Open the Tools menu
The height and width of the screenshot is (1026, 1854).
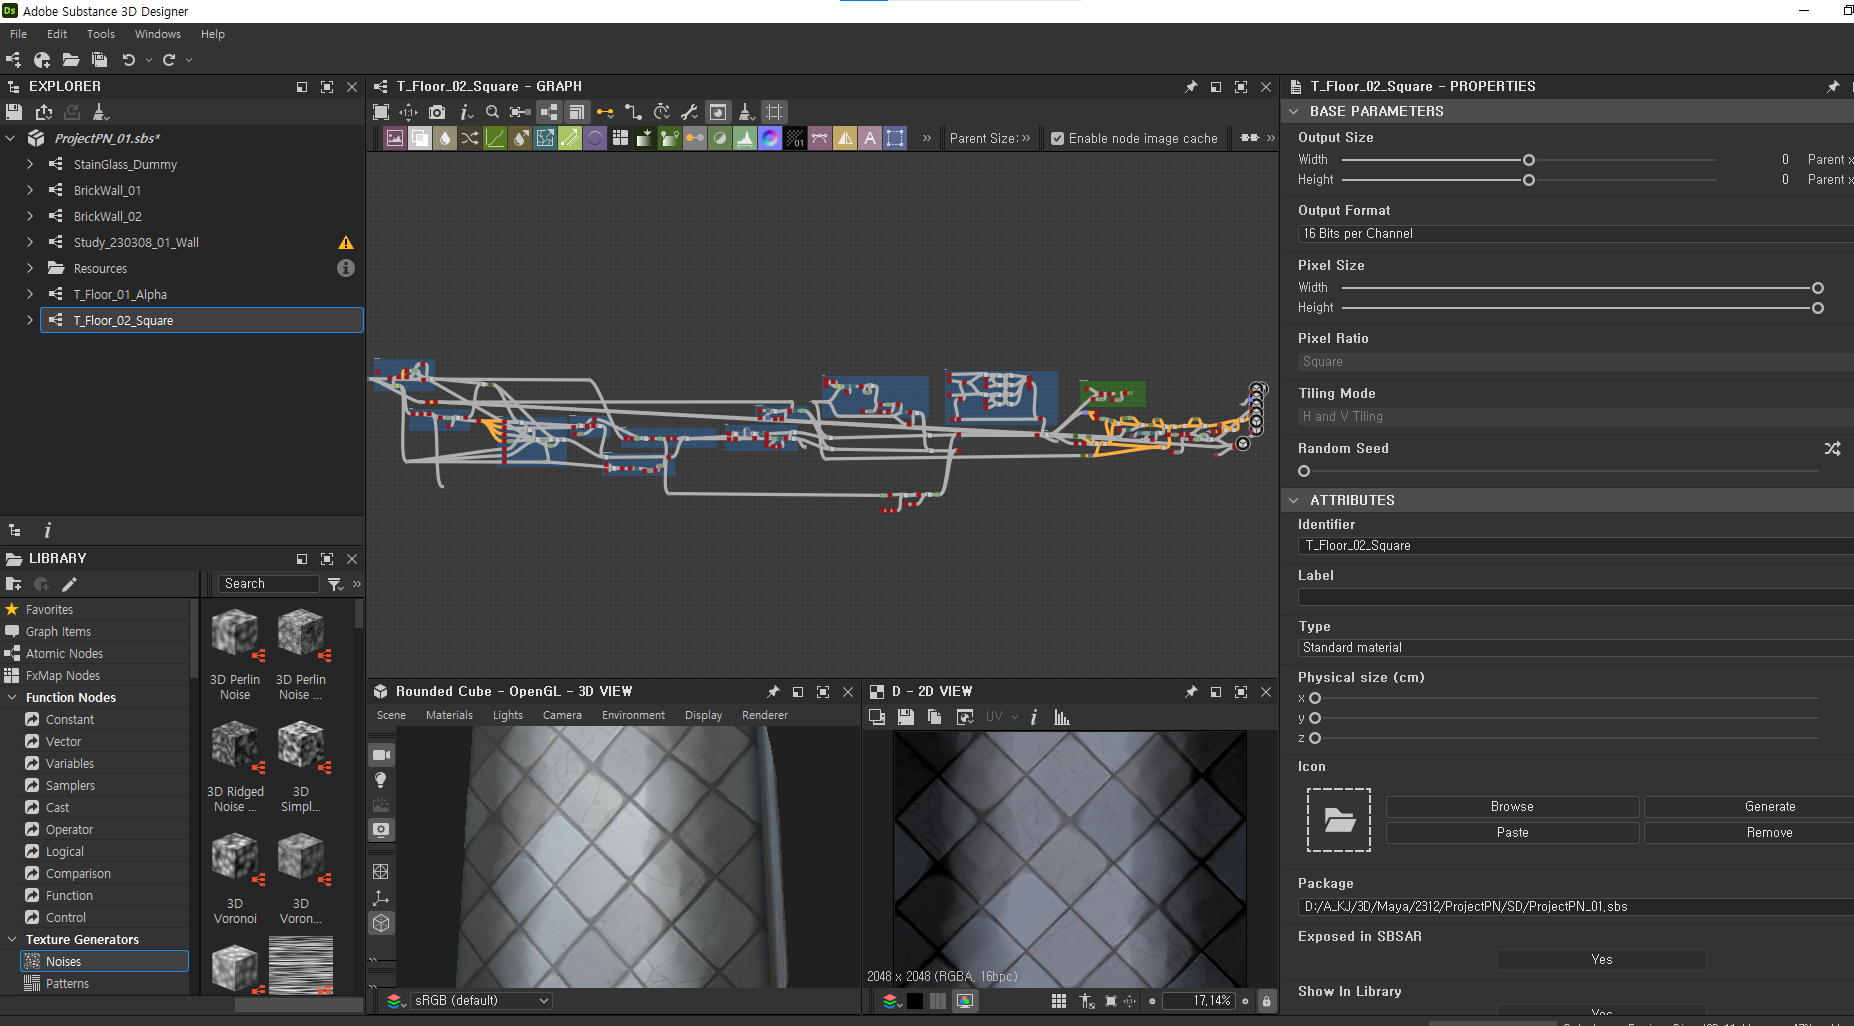click(x=100, y=34)
